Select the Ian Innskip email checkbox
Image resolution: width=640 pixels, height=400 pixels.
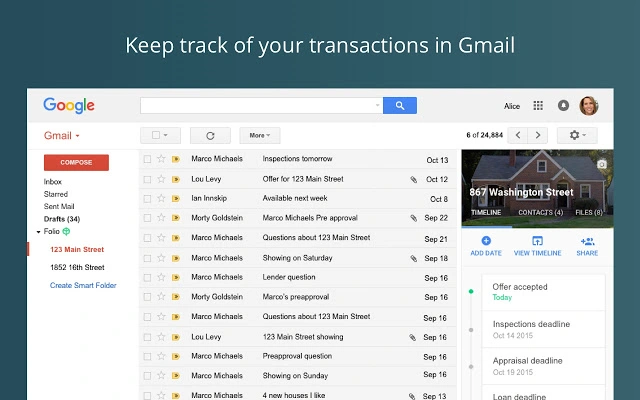(x=147, y=199)
